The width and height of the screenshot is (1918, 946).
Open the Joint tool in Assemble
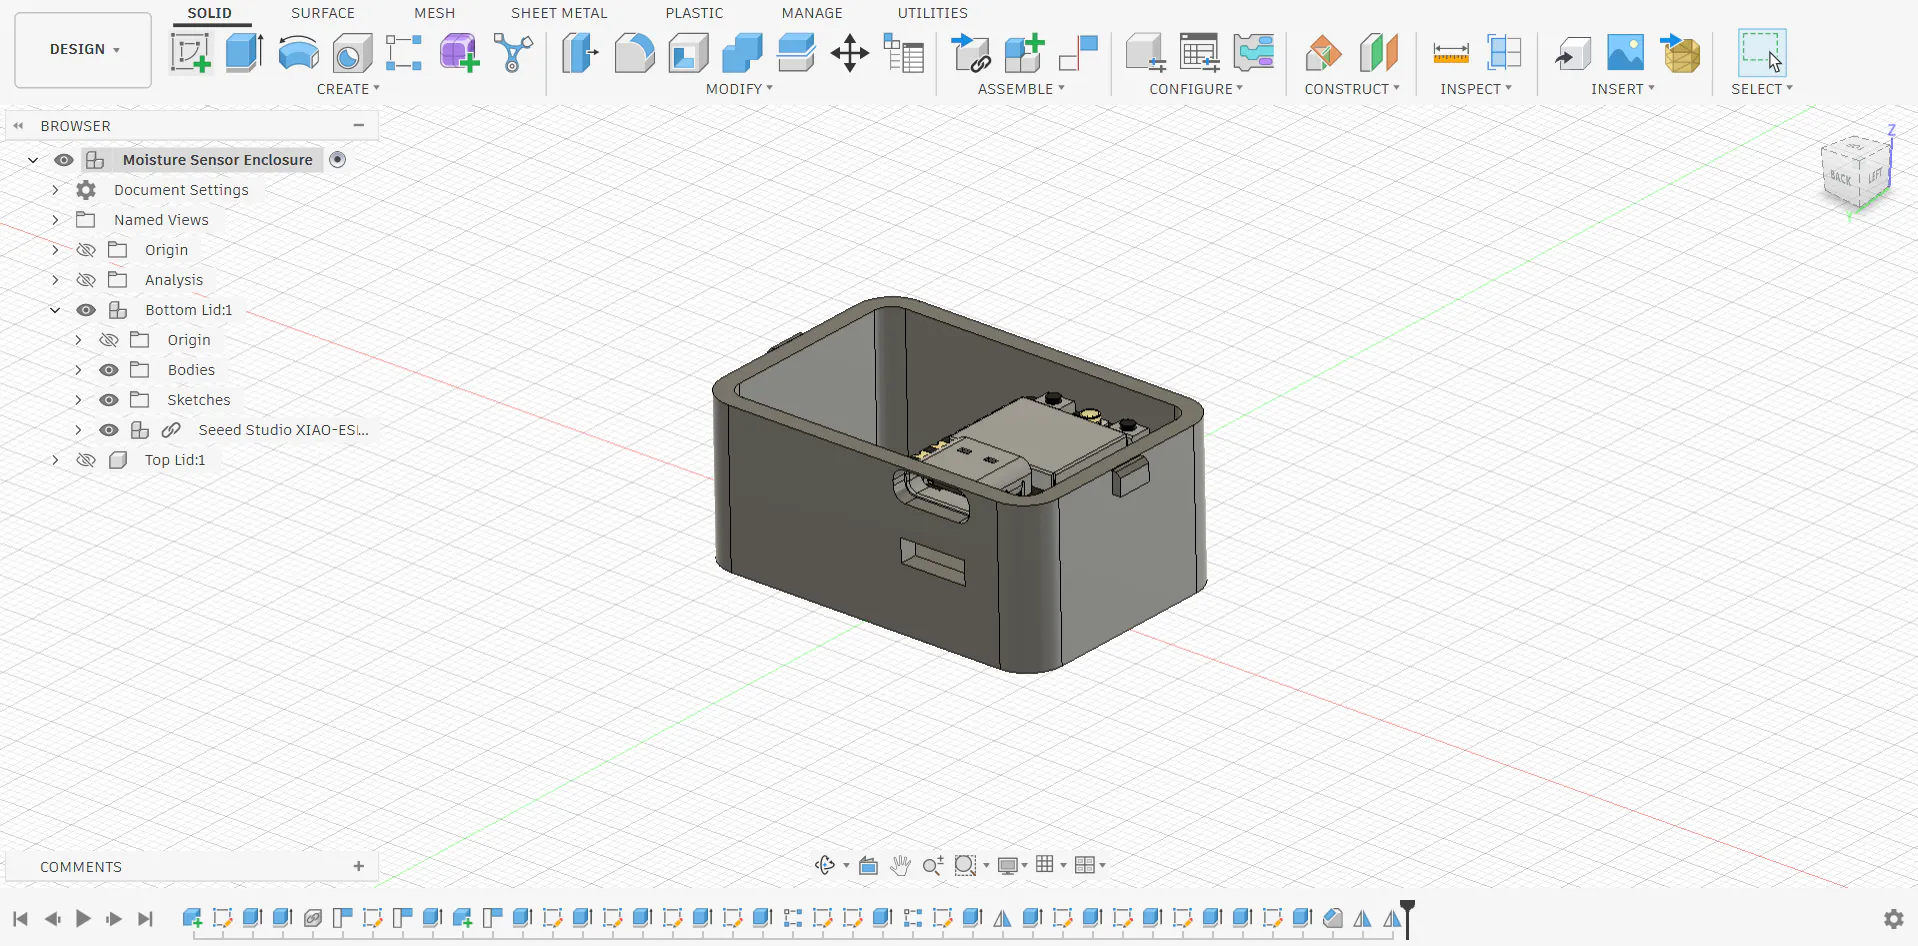coord(1078,53)
